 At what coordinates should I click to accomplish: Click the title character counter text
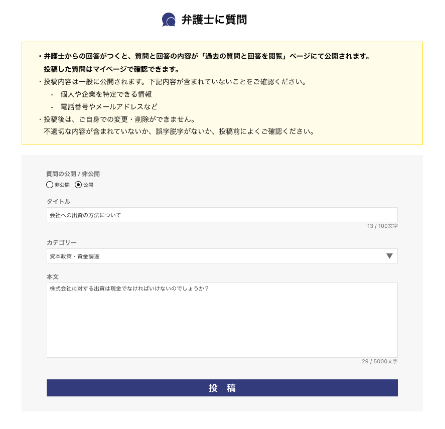(x=382, y=226)
